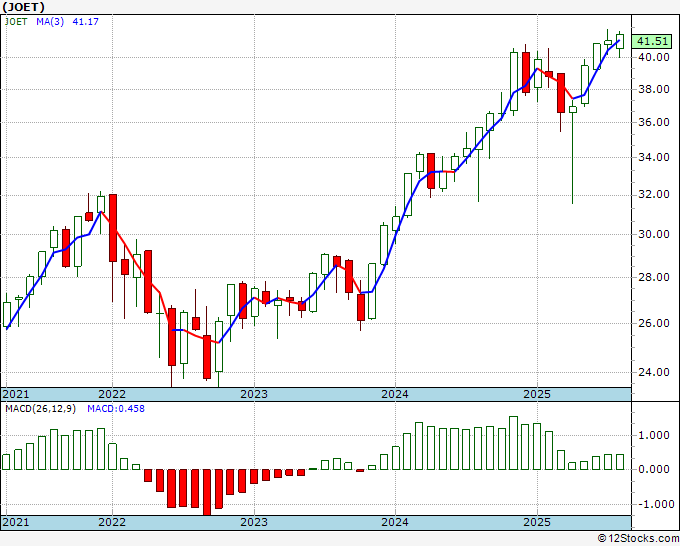This screenshot has height=546, width=680.
Task: Click the 34.00 price axis label
Action: click(x=654, y=157)
